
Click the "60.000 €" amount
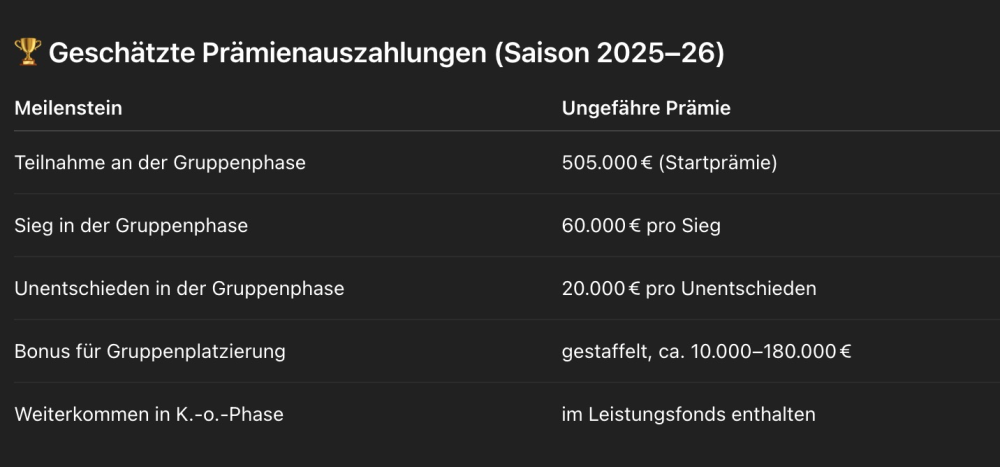tap(601, 225)
